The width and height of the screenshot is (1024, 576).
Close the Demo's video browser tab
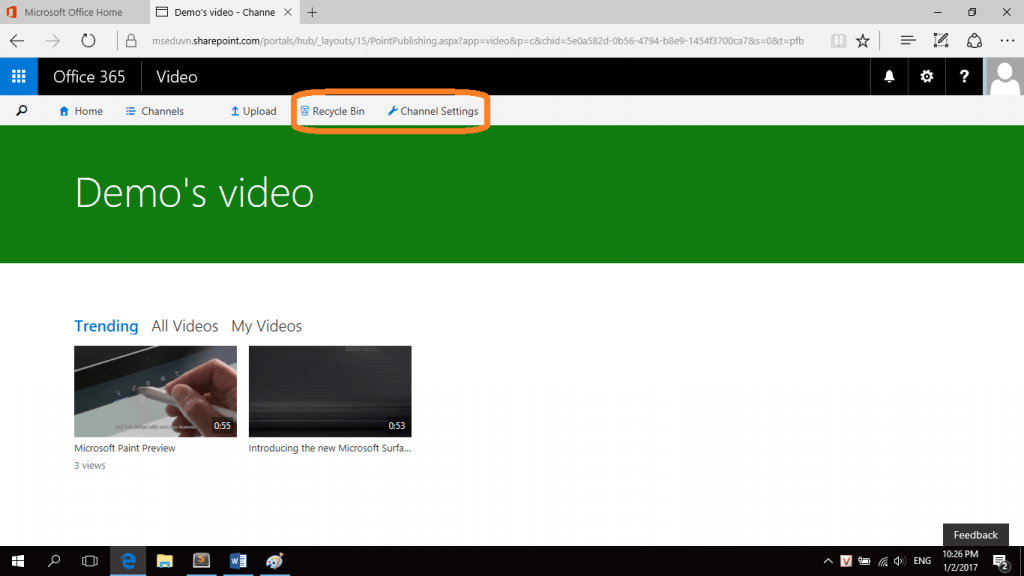point(287,12)
